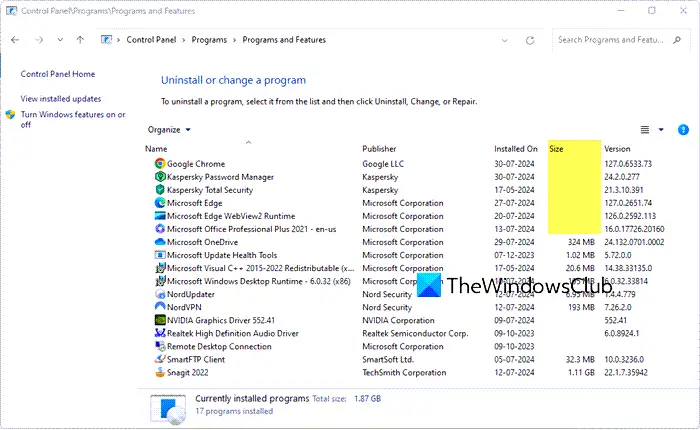Click the change view list icon
The width and height of the screenshot is (700, 430).
point(645,129)
